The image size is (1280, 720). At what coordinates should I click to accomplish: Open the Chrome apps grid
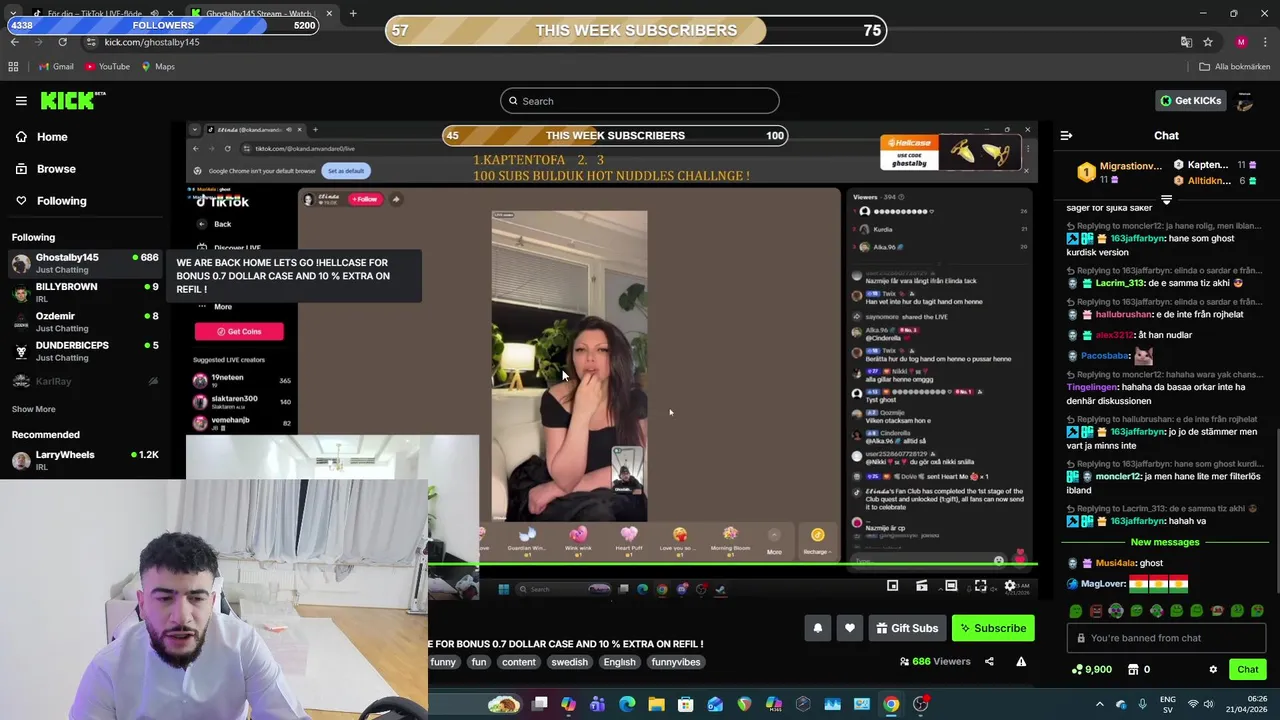(13, 67)
